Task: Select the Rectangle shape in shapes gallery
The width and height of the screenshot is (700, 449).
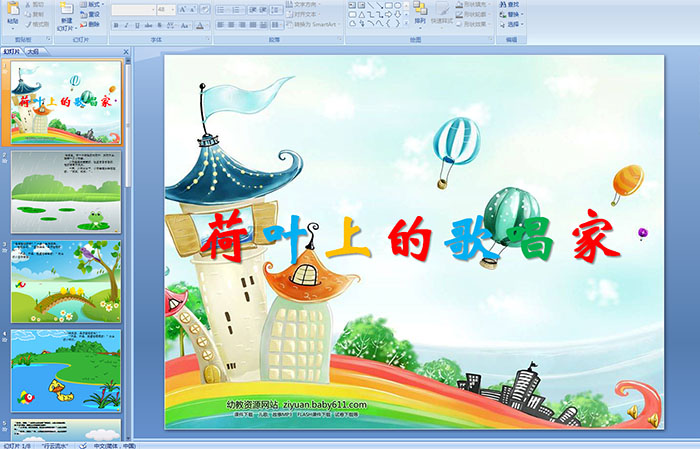Action: click(x=389, y=5)
